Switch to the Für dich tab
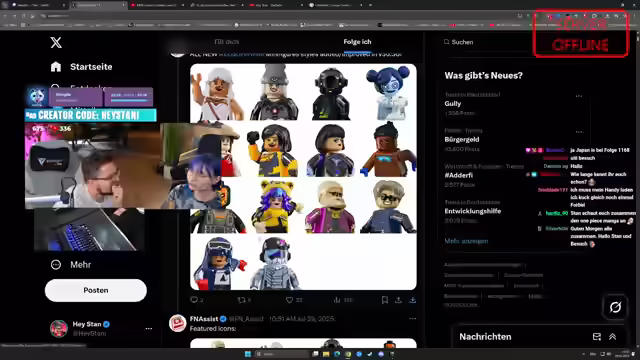The image size is (640, 360). [227, 42]
